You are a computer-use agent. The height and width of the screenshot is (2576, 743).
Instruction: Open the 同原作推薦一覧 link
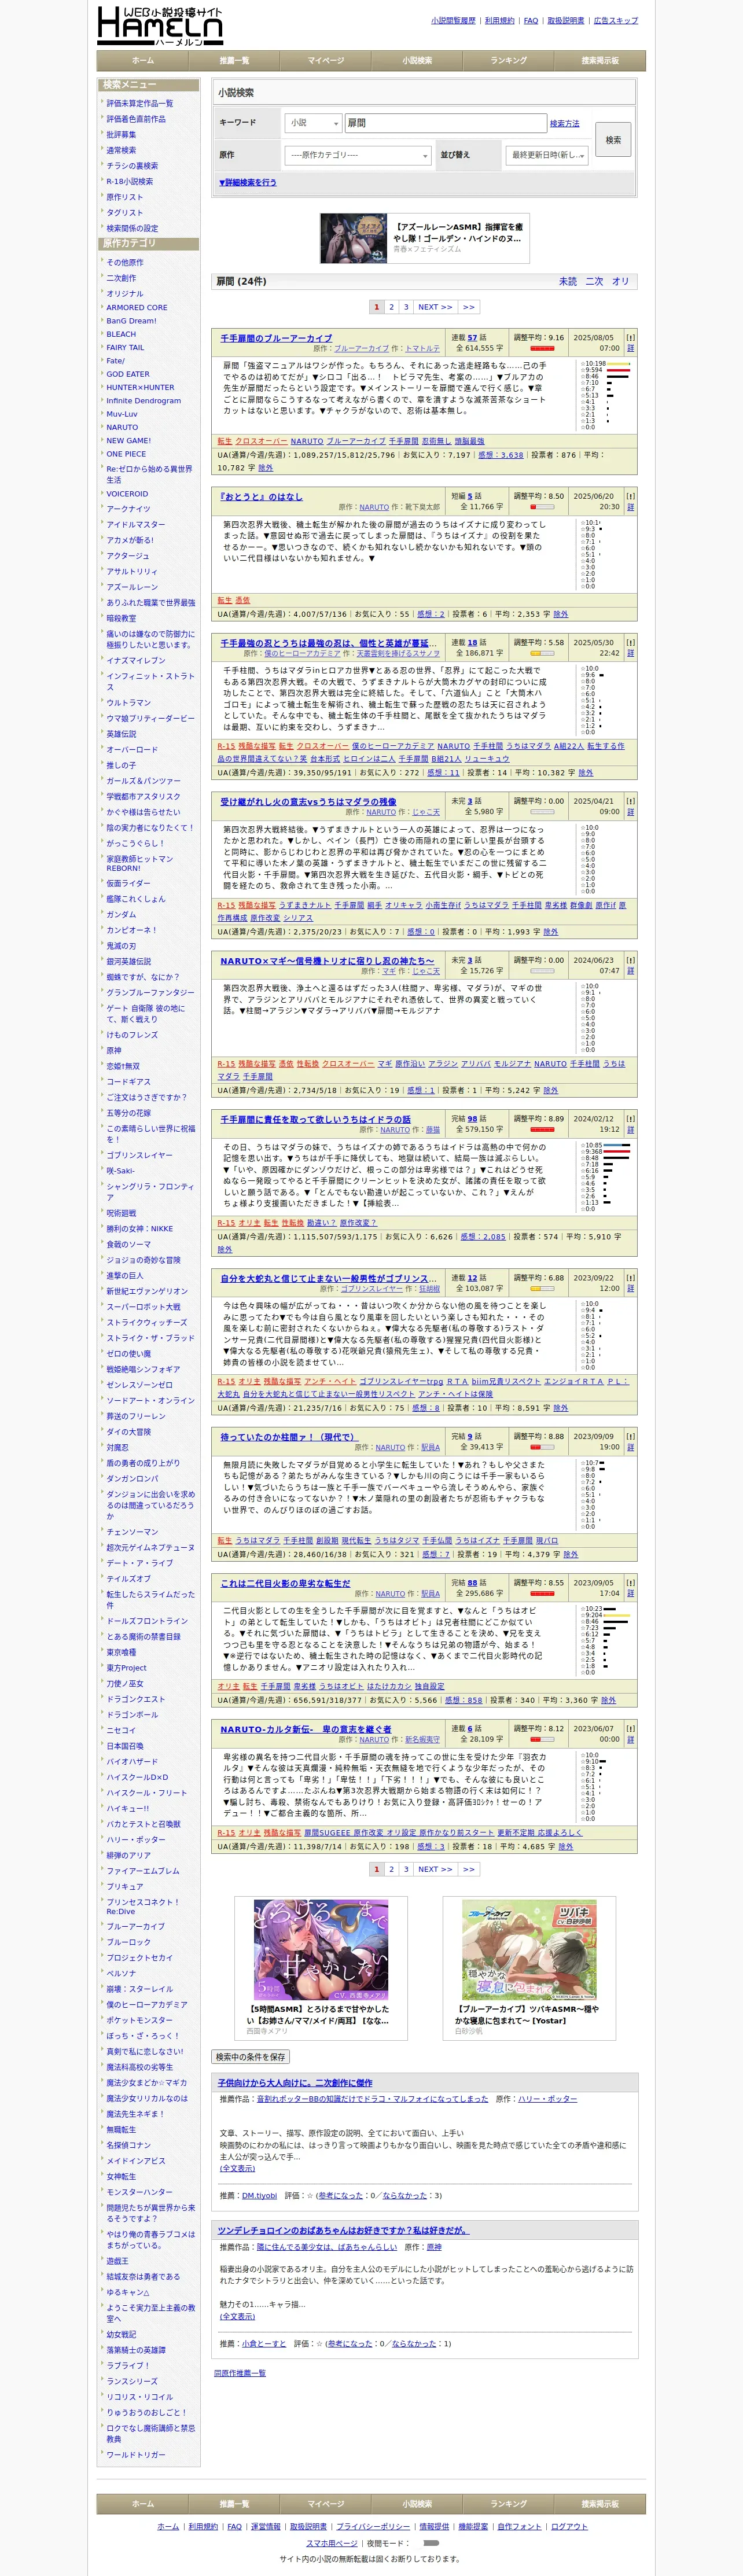pyautogui.click(x=240, y=2373)
